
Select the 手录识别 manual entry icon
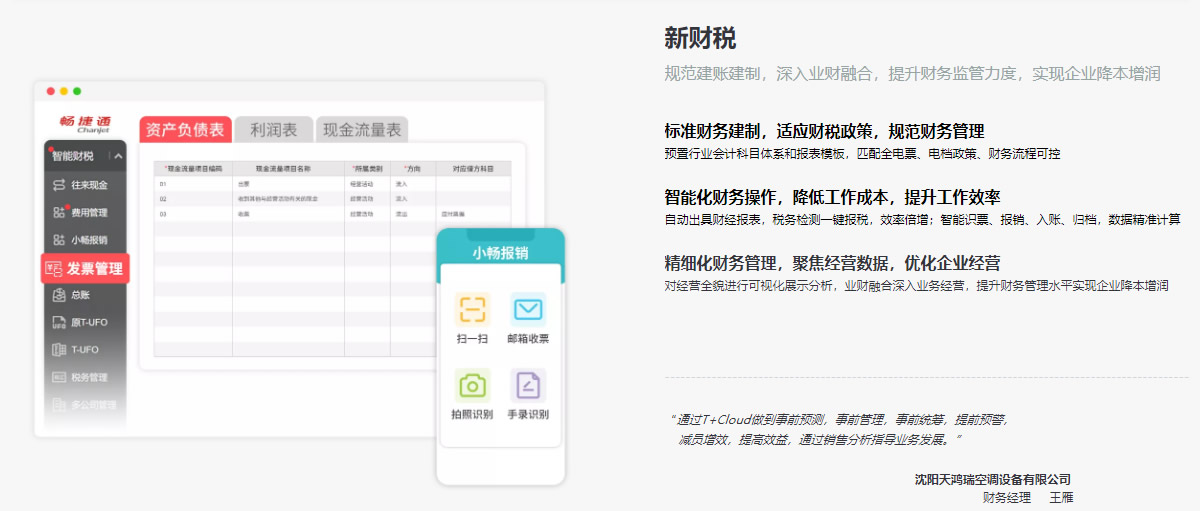[527, 385]
